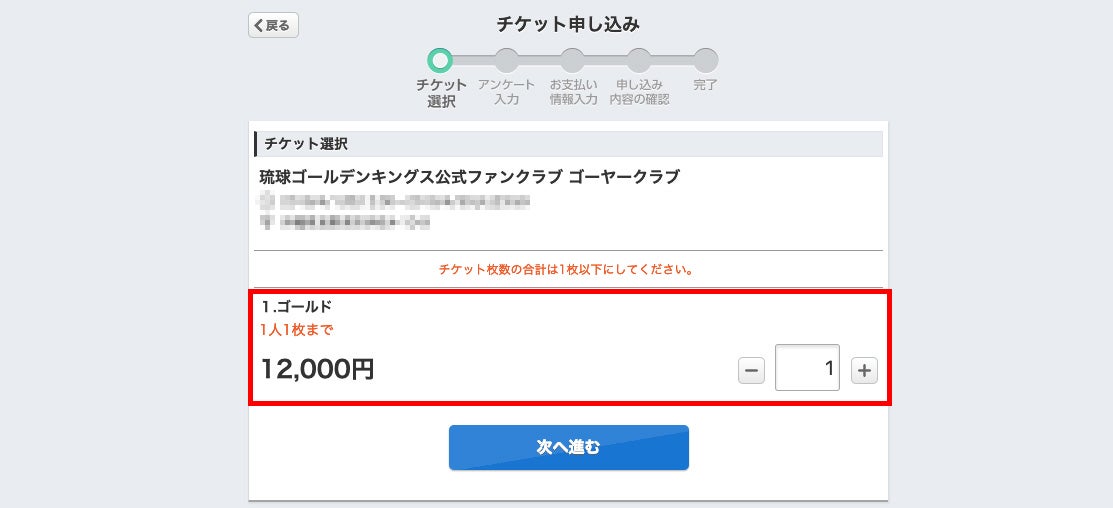Click the アンケート入力 step label
1113x508 pixels.
point(507,92)
